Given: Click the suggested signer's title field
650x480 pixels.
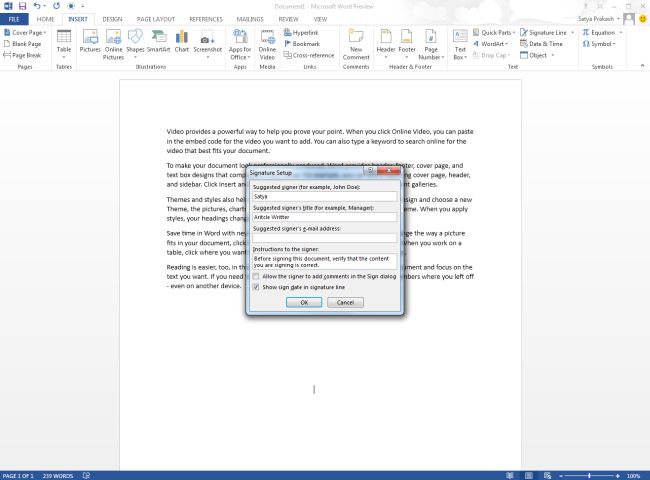Looking at the screenshot, I should 325,217.
